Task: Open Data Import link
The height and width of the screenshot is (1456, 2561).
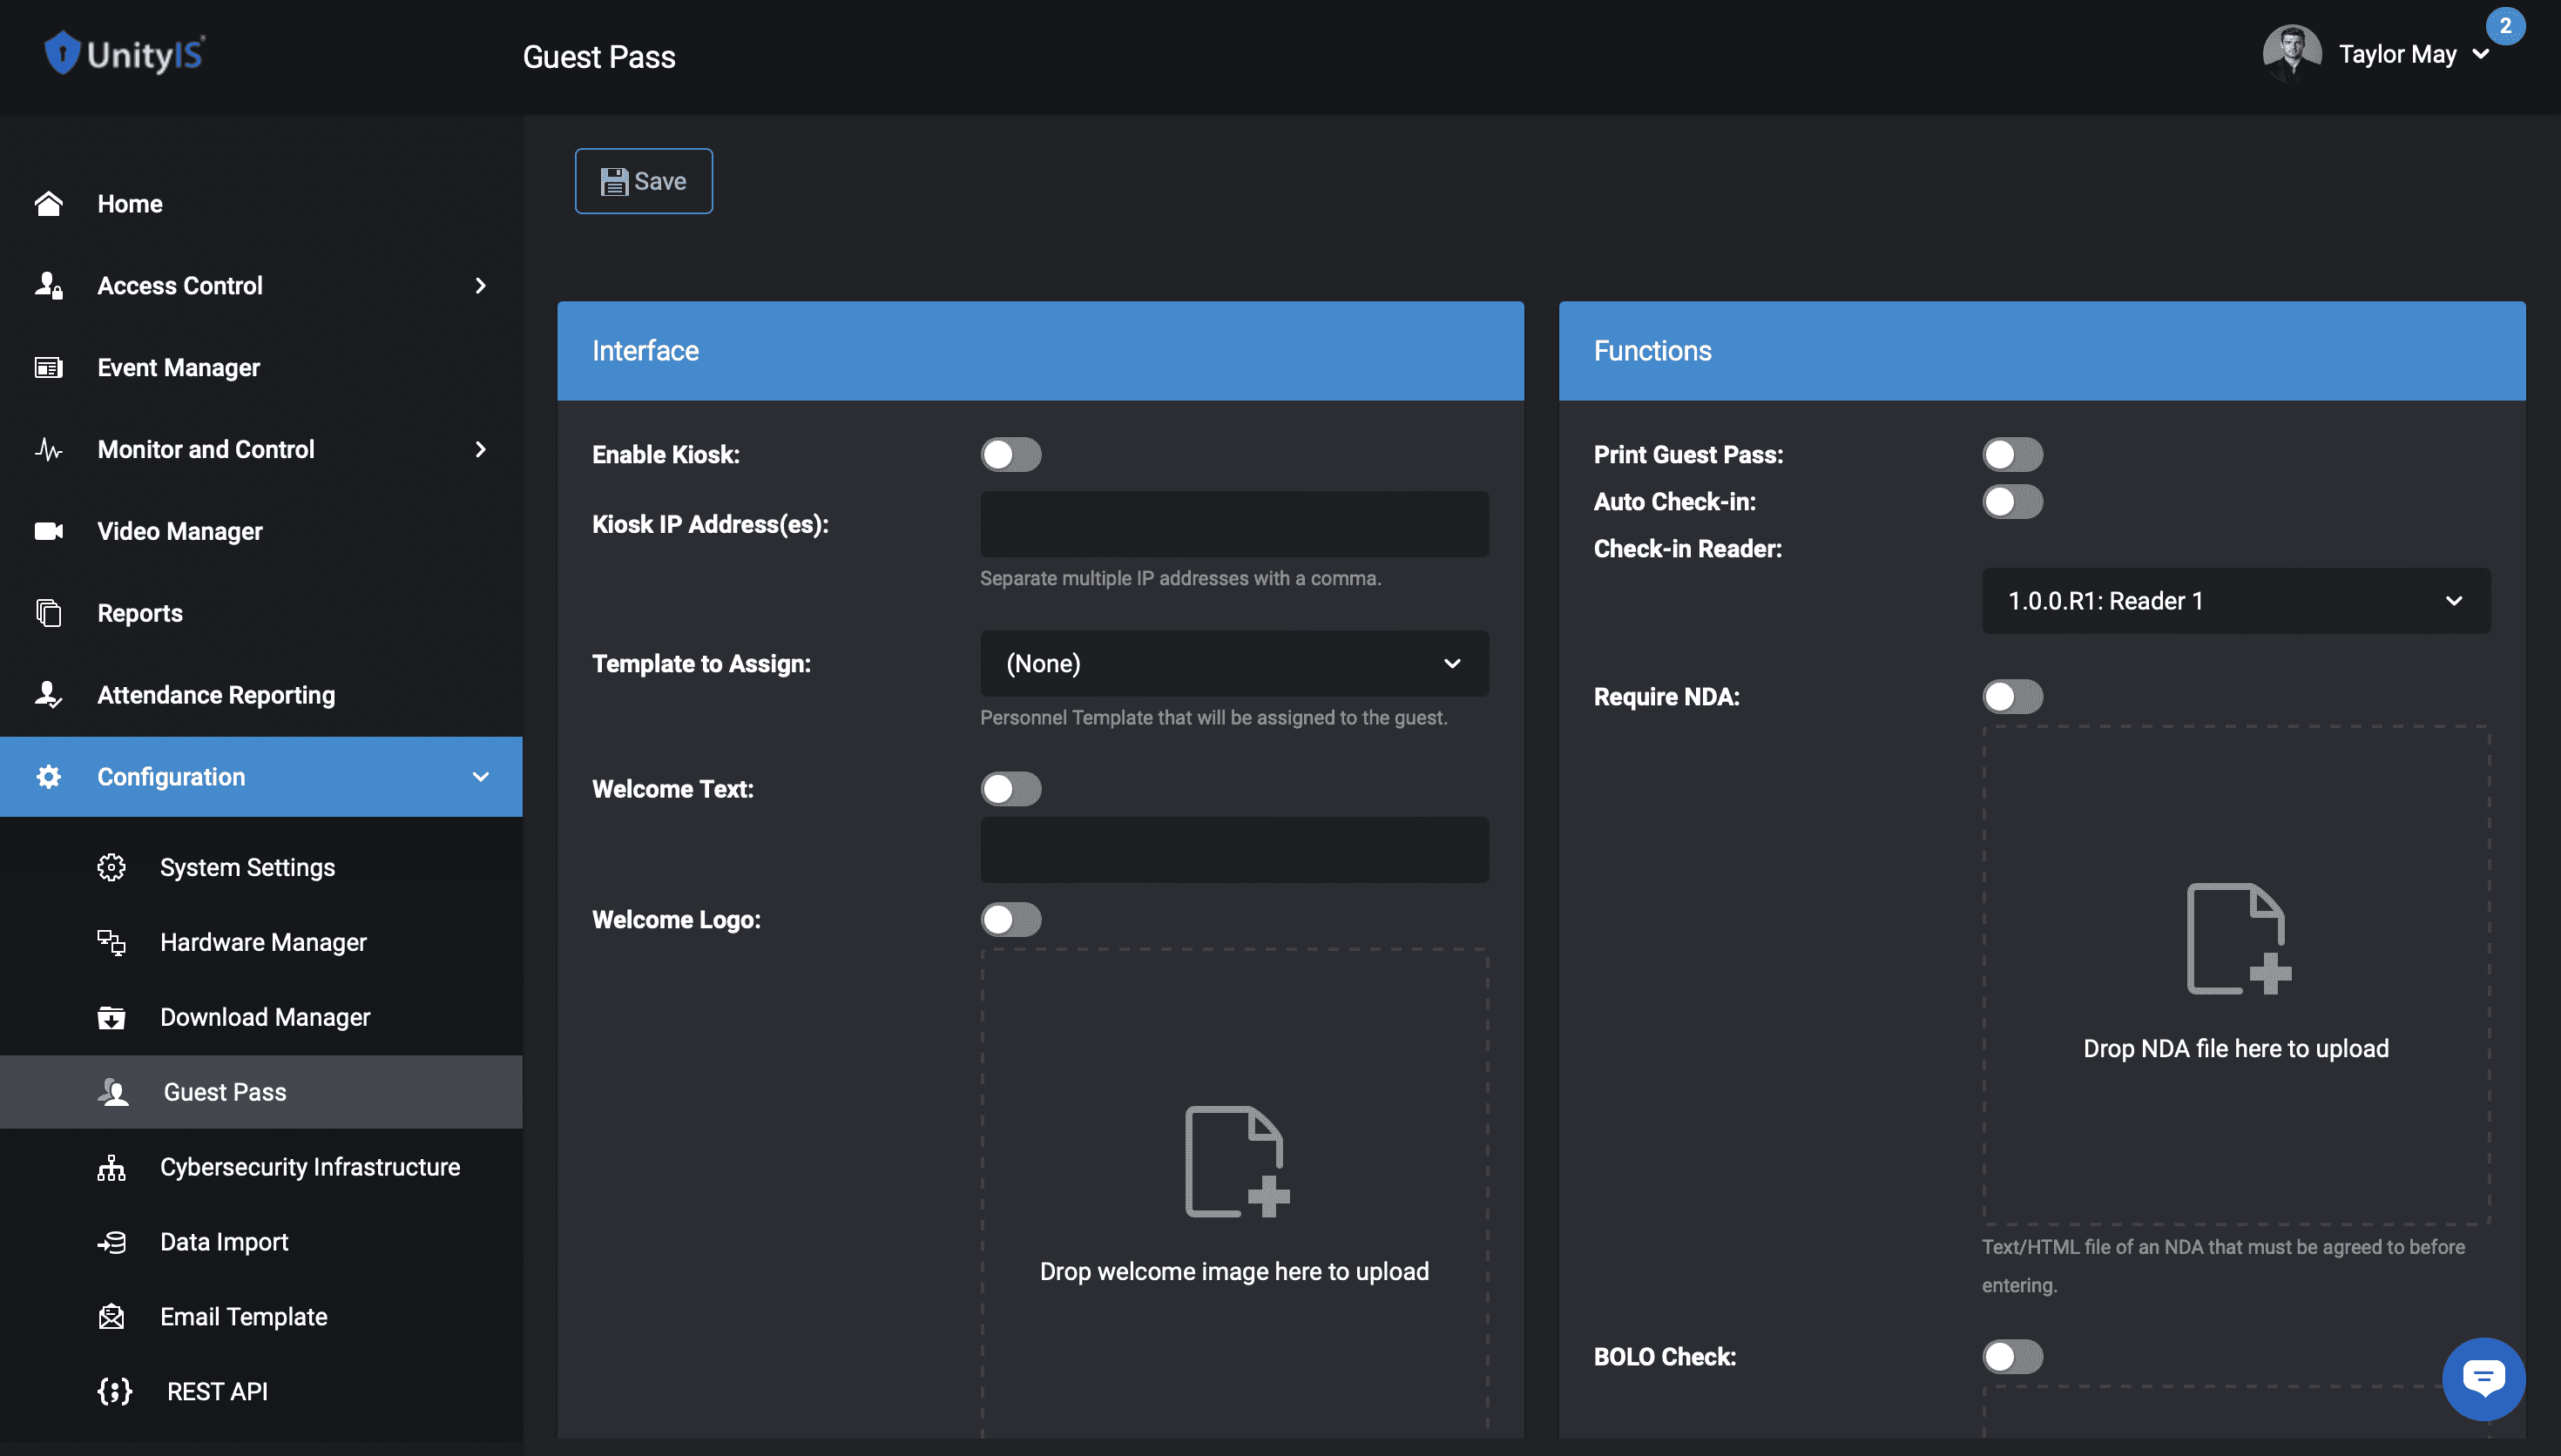Action: [x=224, y=1242]
